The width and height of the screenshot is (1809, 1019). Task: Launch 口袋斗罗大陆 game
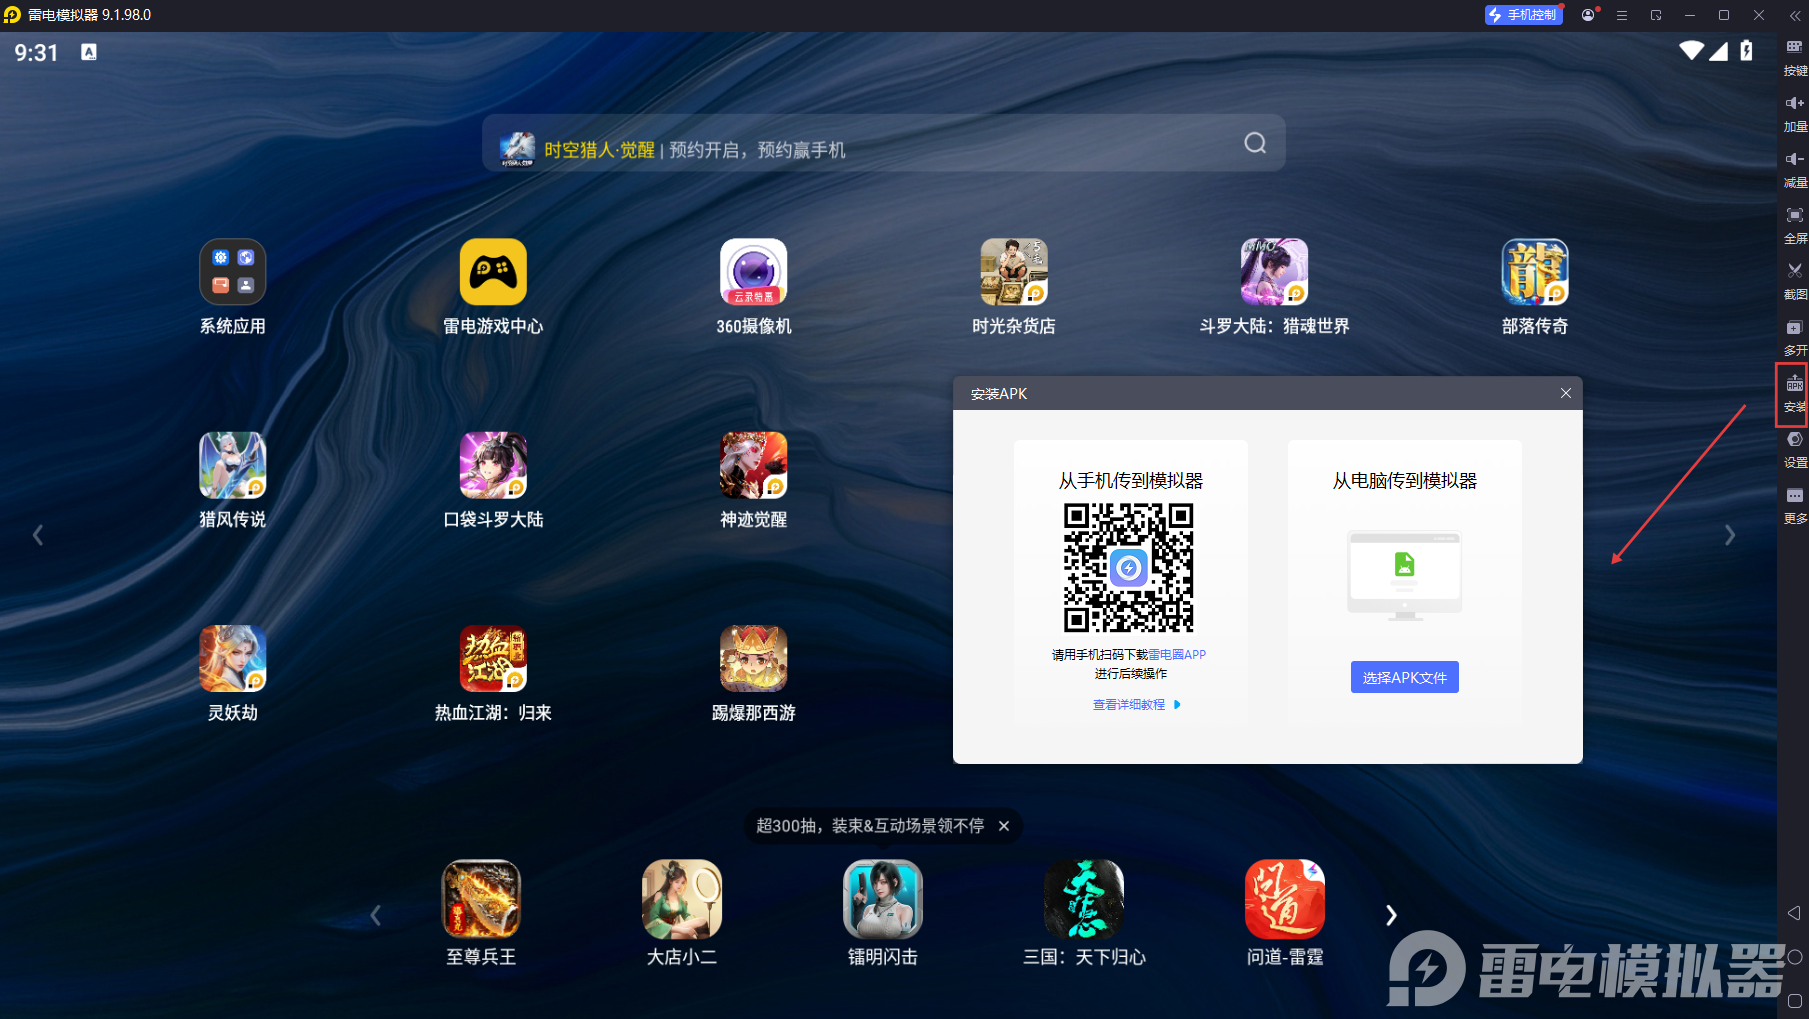(493, 465)
